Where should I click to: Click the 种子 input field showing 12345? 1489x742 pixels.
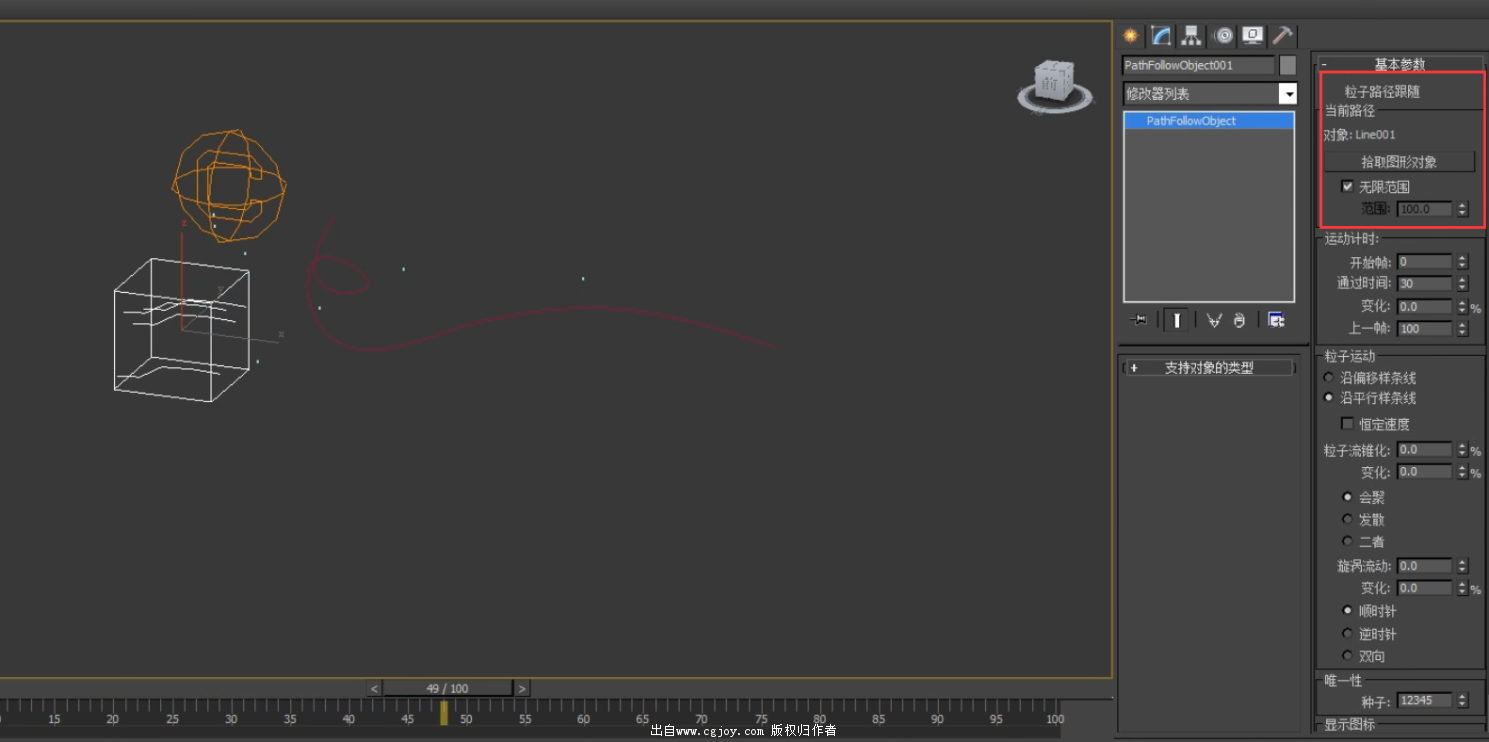coord(1425,700)
